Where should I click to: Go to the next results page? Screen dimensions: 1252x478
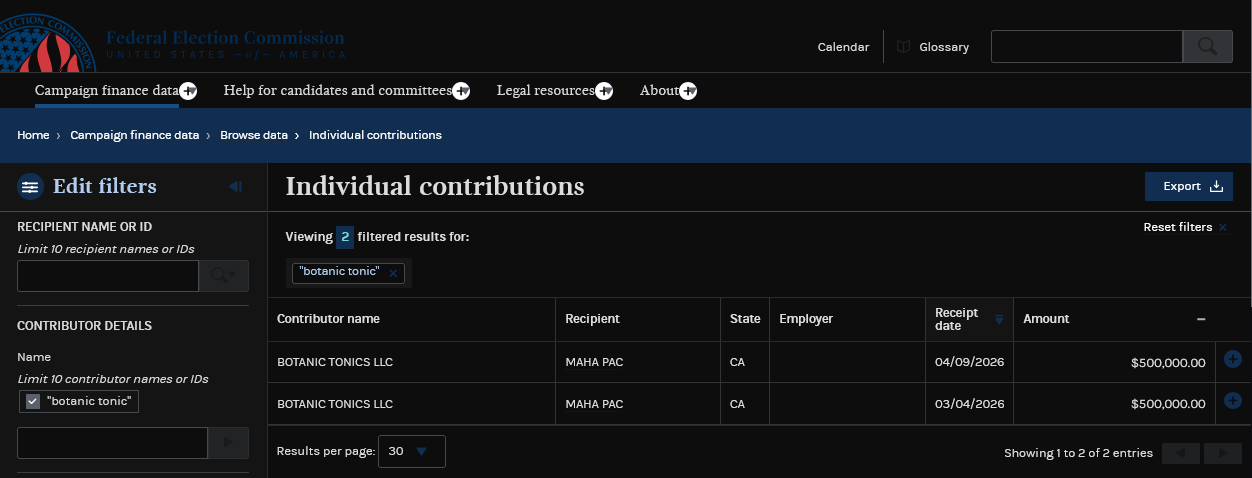(1223, 453)
